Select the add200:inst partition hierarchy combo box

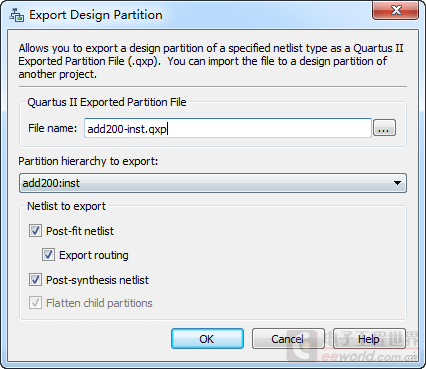point(213,183)
